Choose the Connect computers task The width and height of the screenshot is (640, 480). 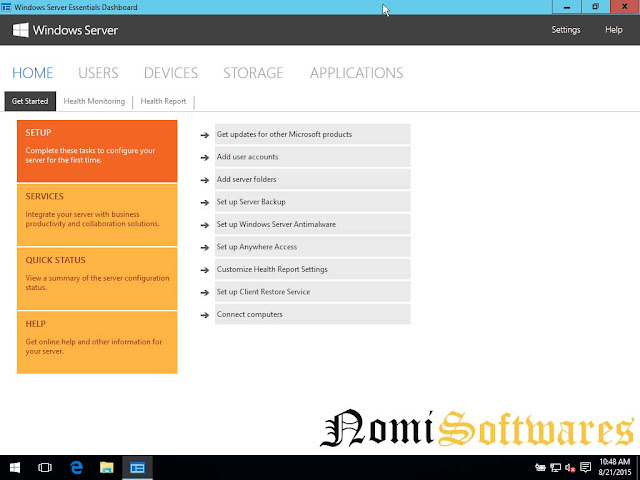(313, 314)
